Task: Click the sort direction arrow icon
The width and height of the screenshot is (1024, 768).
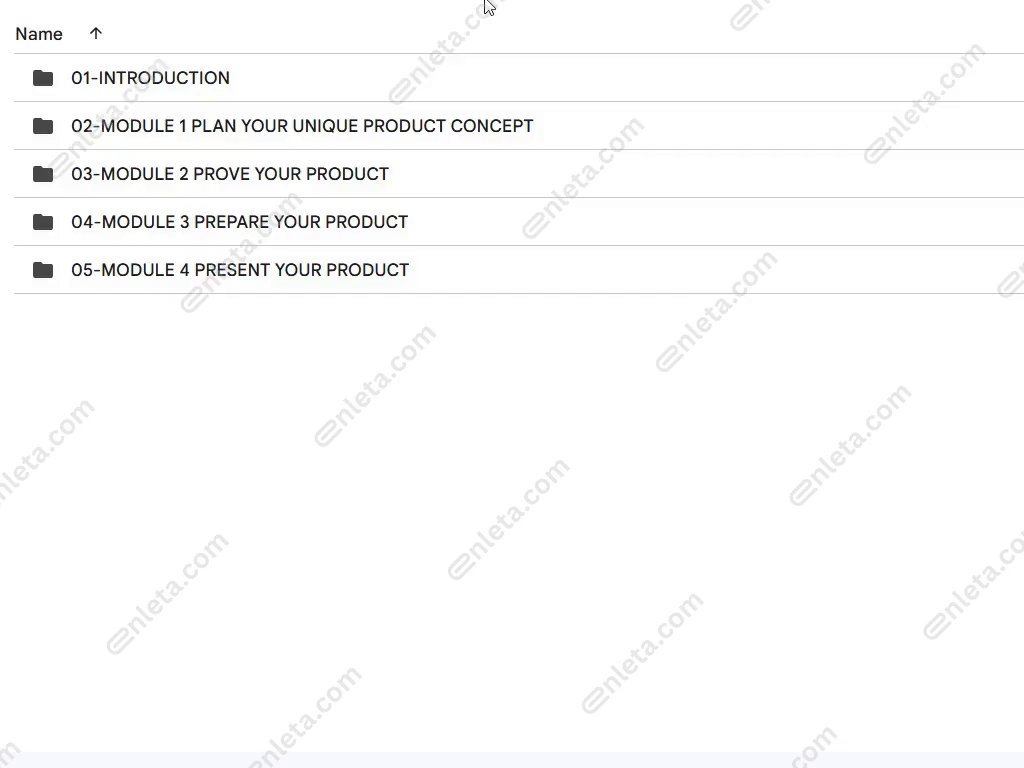Action: click(x=96, y=34)
